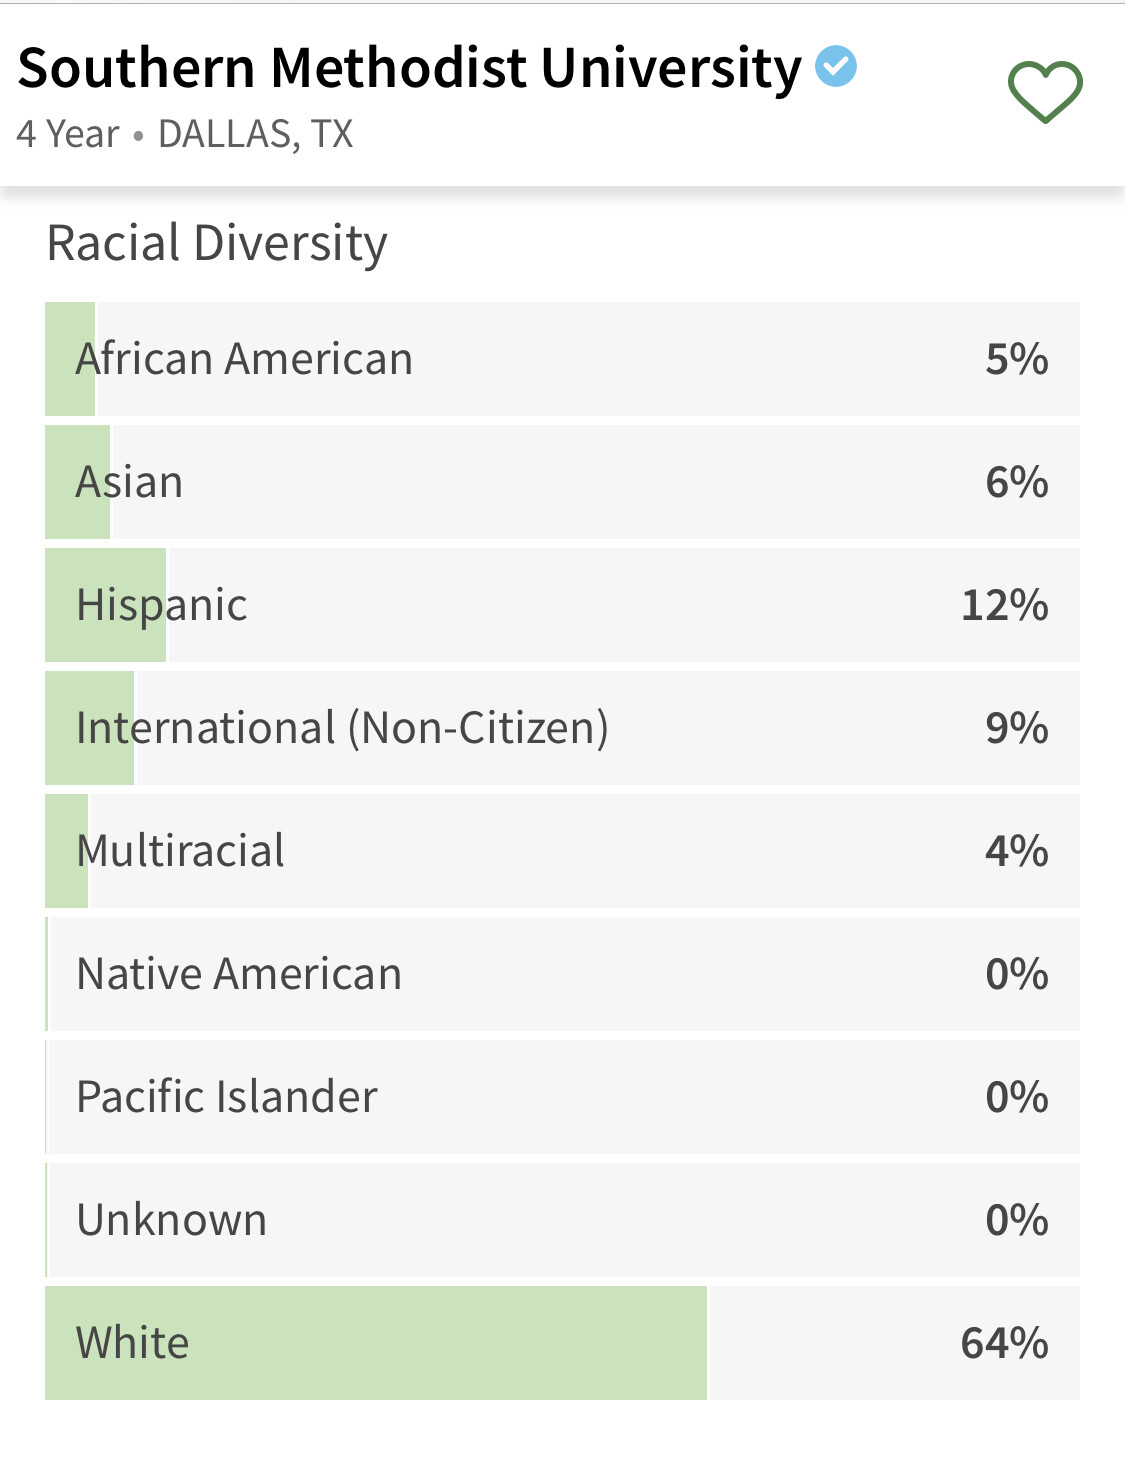Click the Multiracial 4% row
This screenshot has width=1125, height=1461.
pos(562,851)
